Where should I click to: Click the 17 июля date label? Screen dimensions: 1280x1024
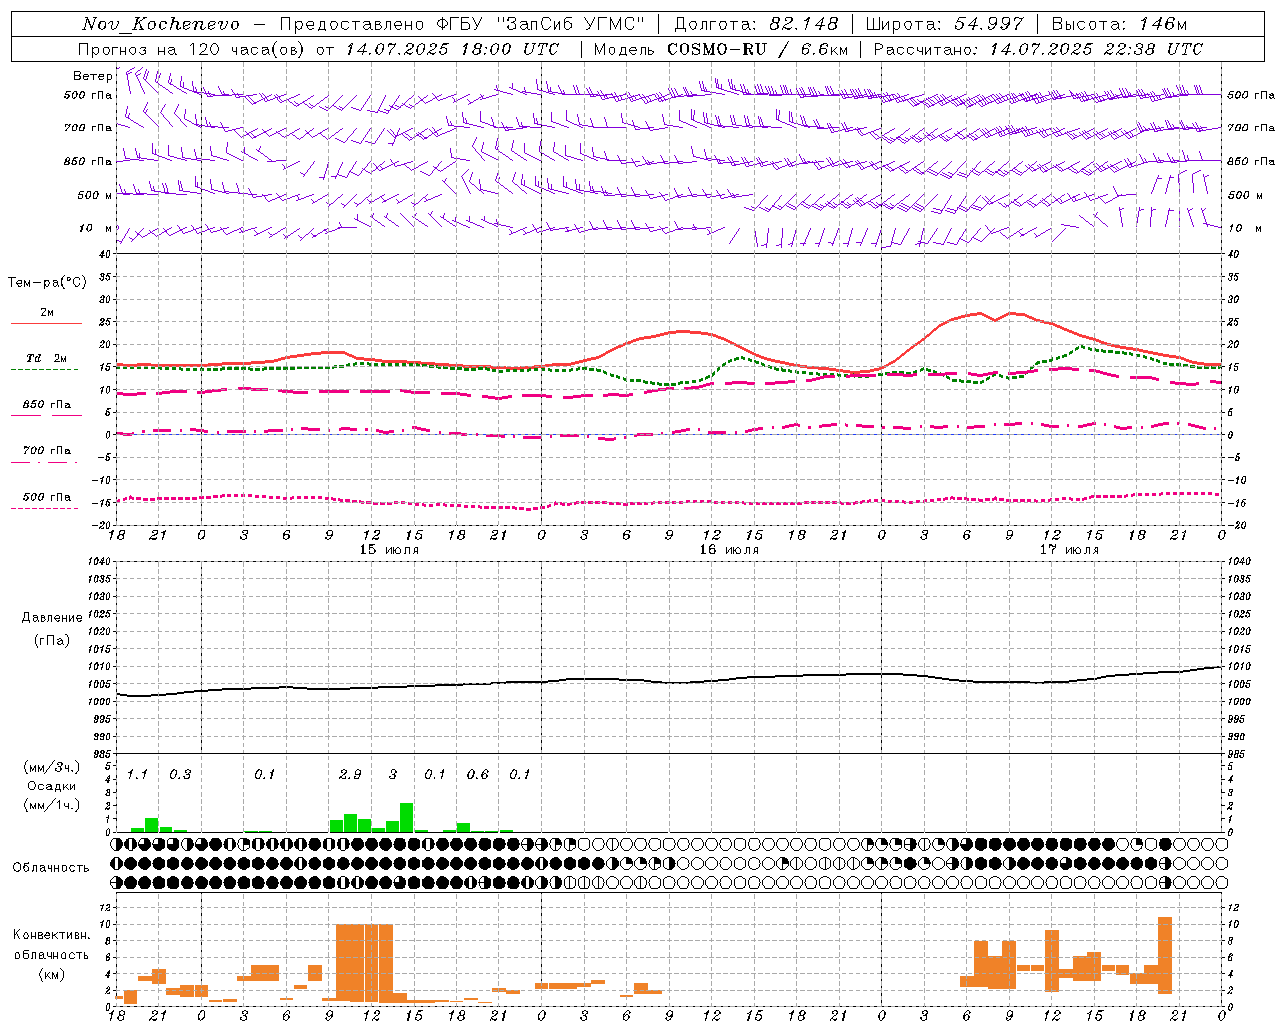coord(1069,550)
